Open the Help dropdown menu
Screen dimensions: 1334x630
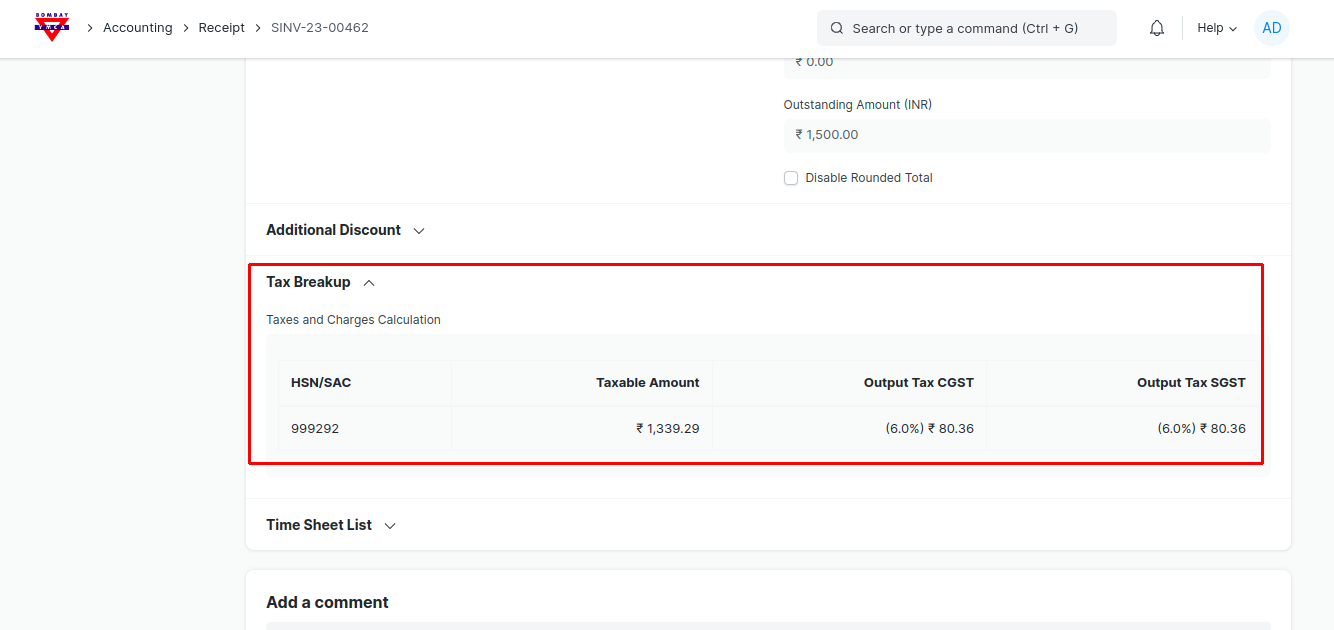point(1216,28)
